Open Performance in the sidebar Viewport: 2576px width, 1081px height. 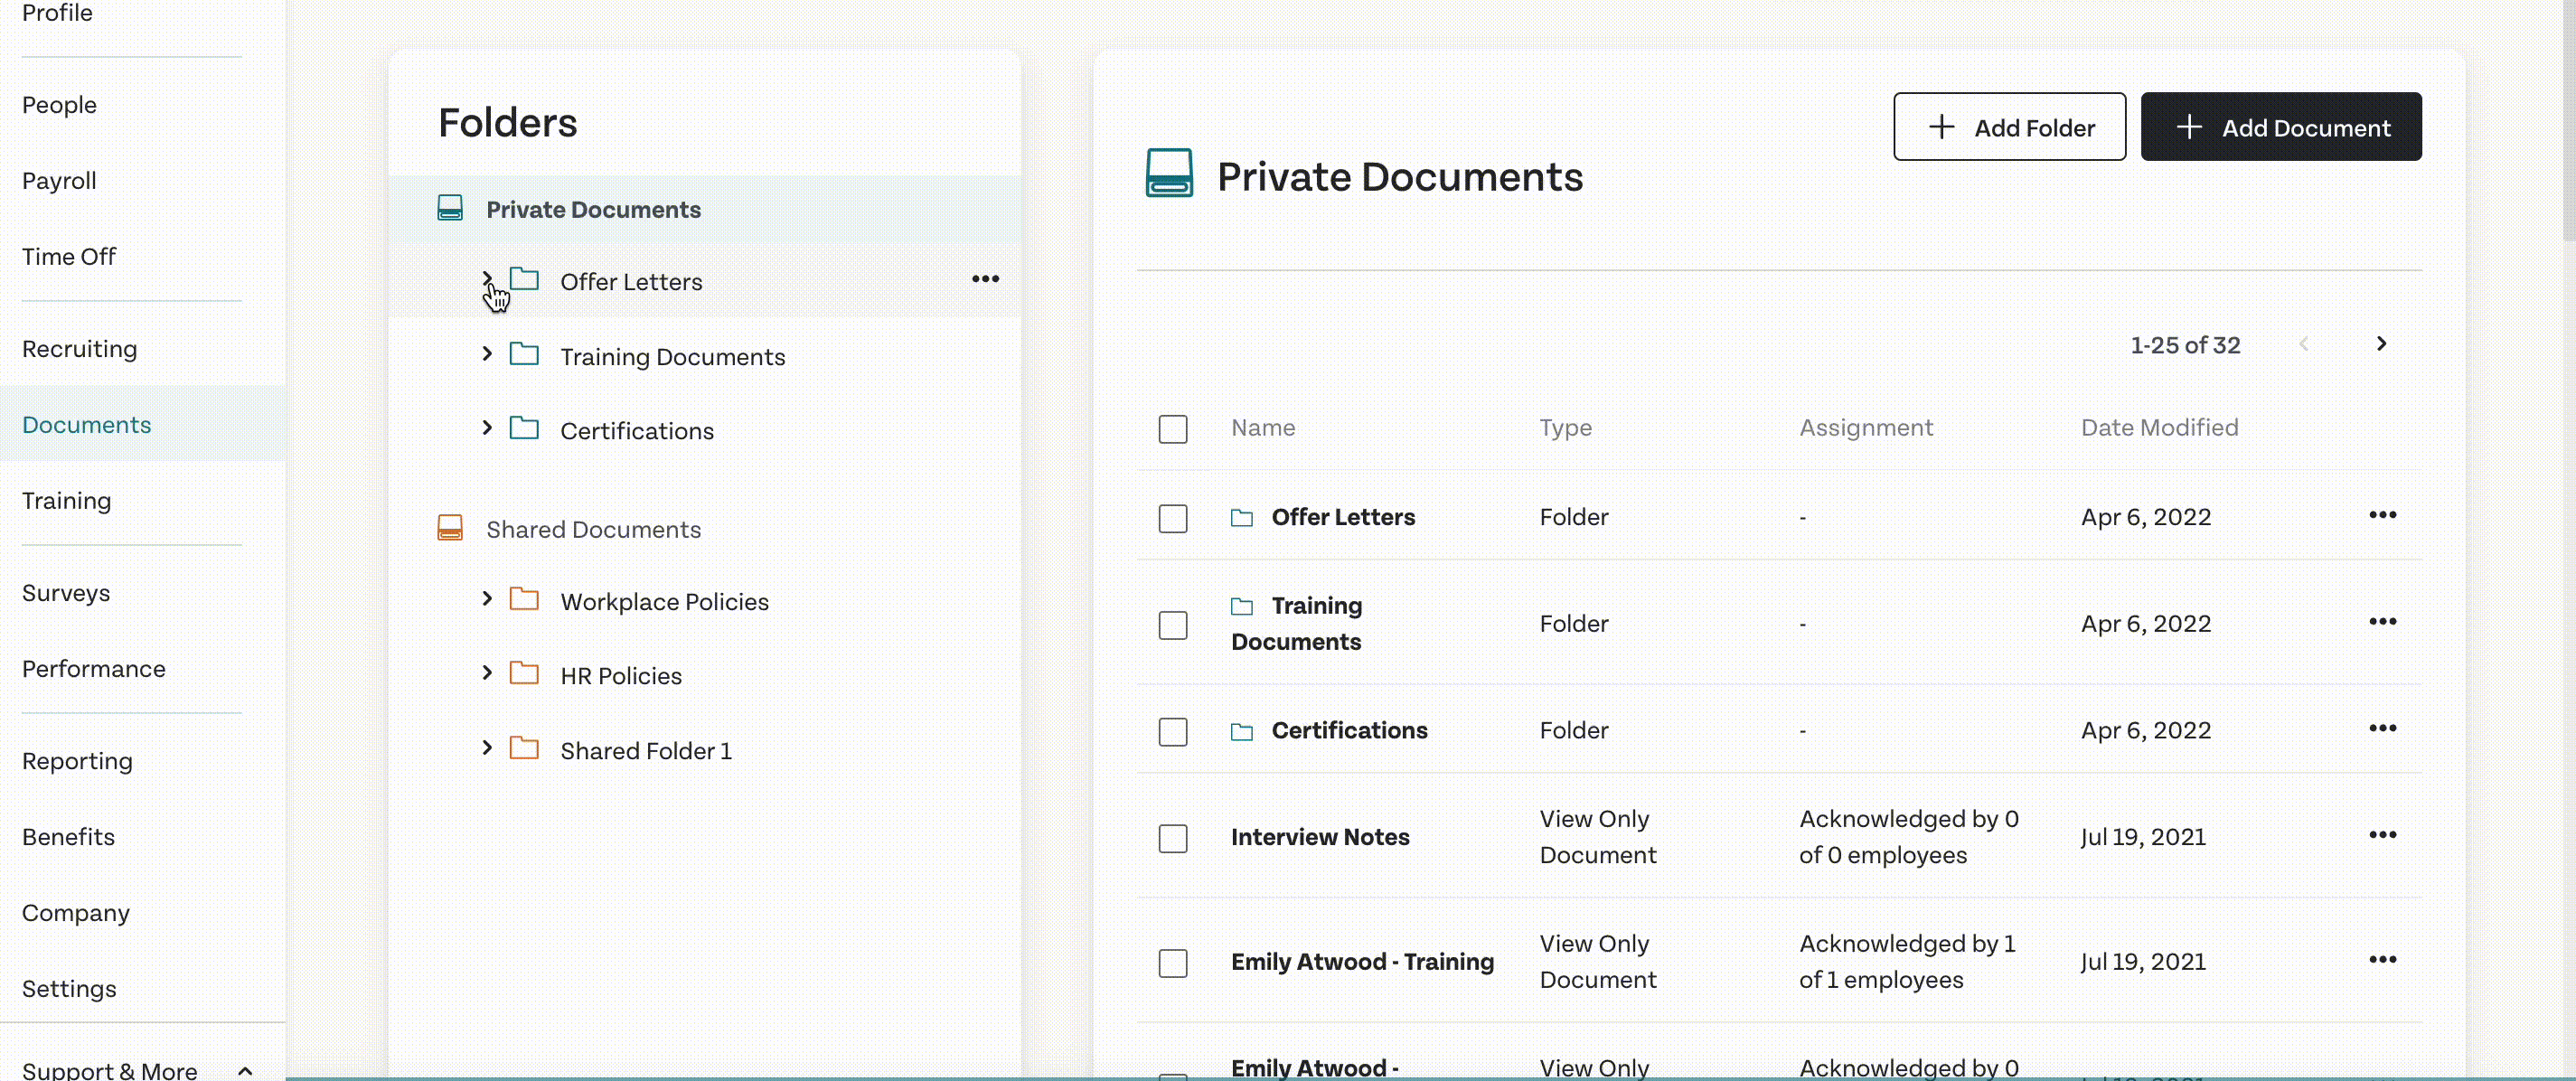[x=94, y=668]
